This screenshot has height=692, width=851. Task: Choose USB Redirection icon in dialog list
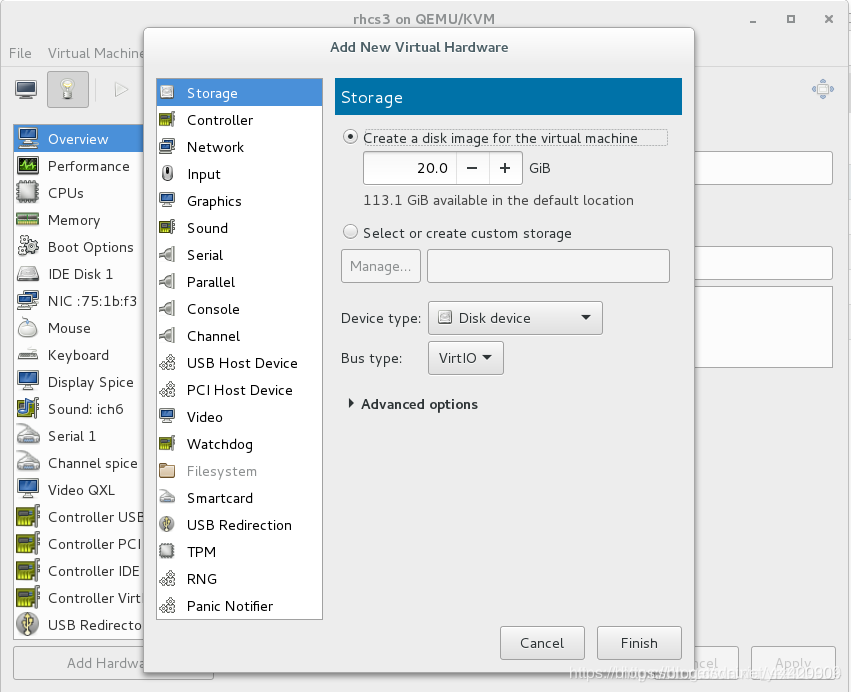click(167, 524)
